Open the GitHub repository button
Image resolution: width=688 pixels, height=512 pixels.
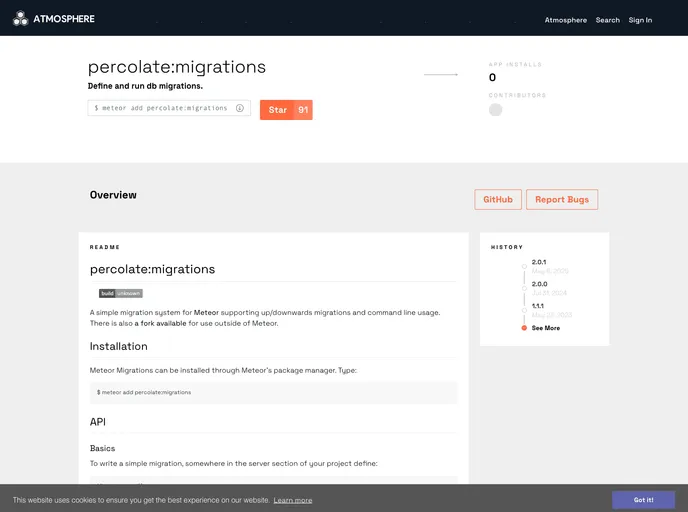click(x=498, y=200)
